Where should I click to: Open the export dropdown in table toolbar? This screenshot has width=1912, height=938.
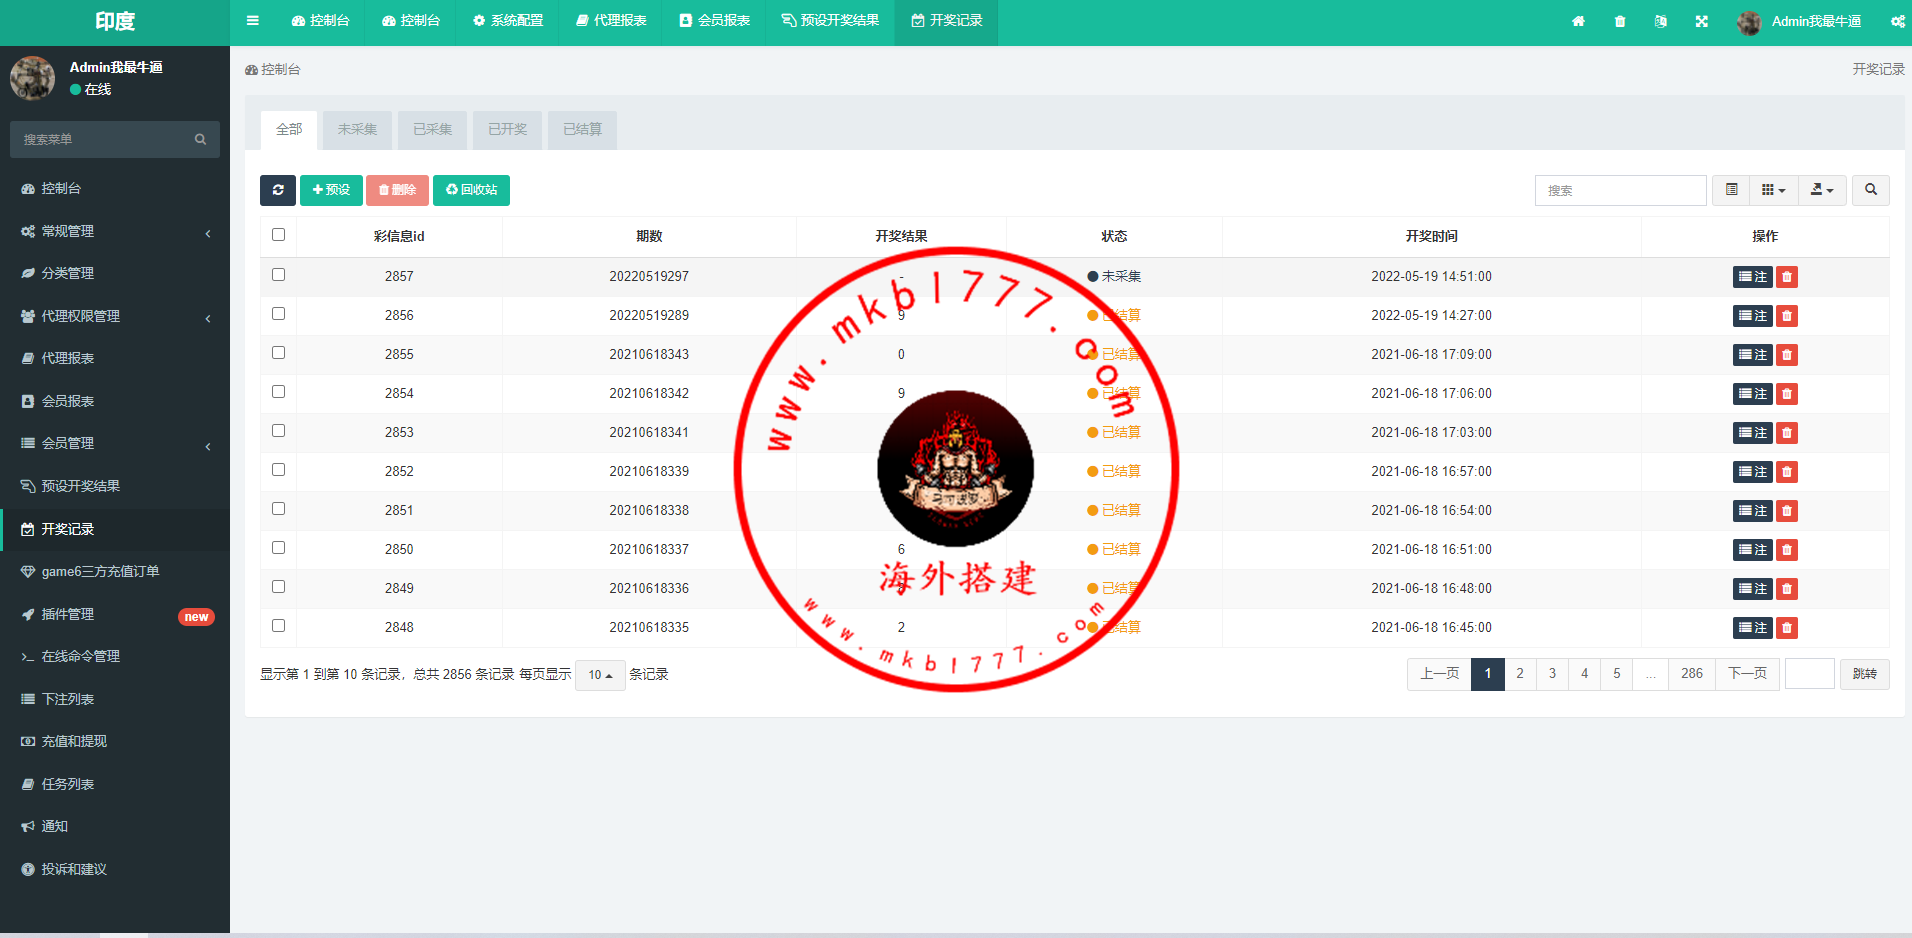[1822, 190]
